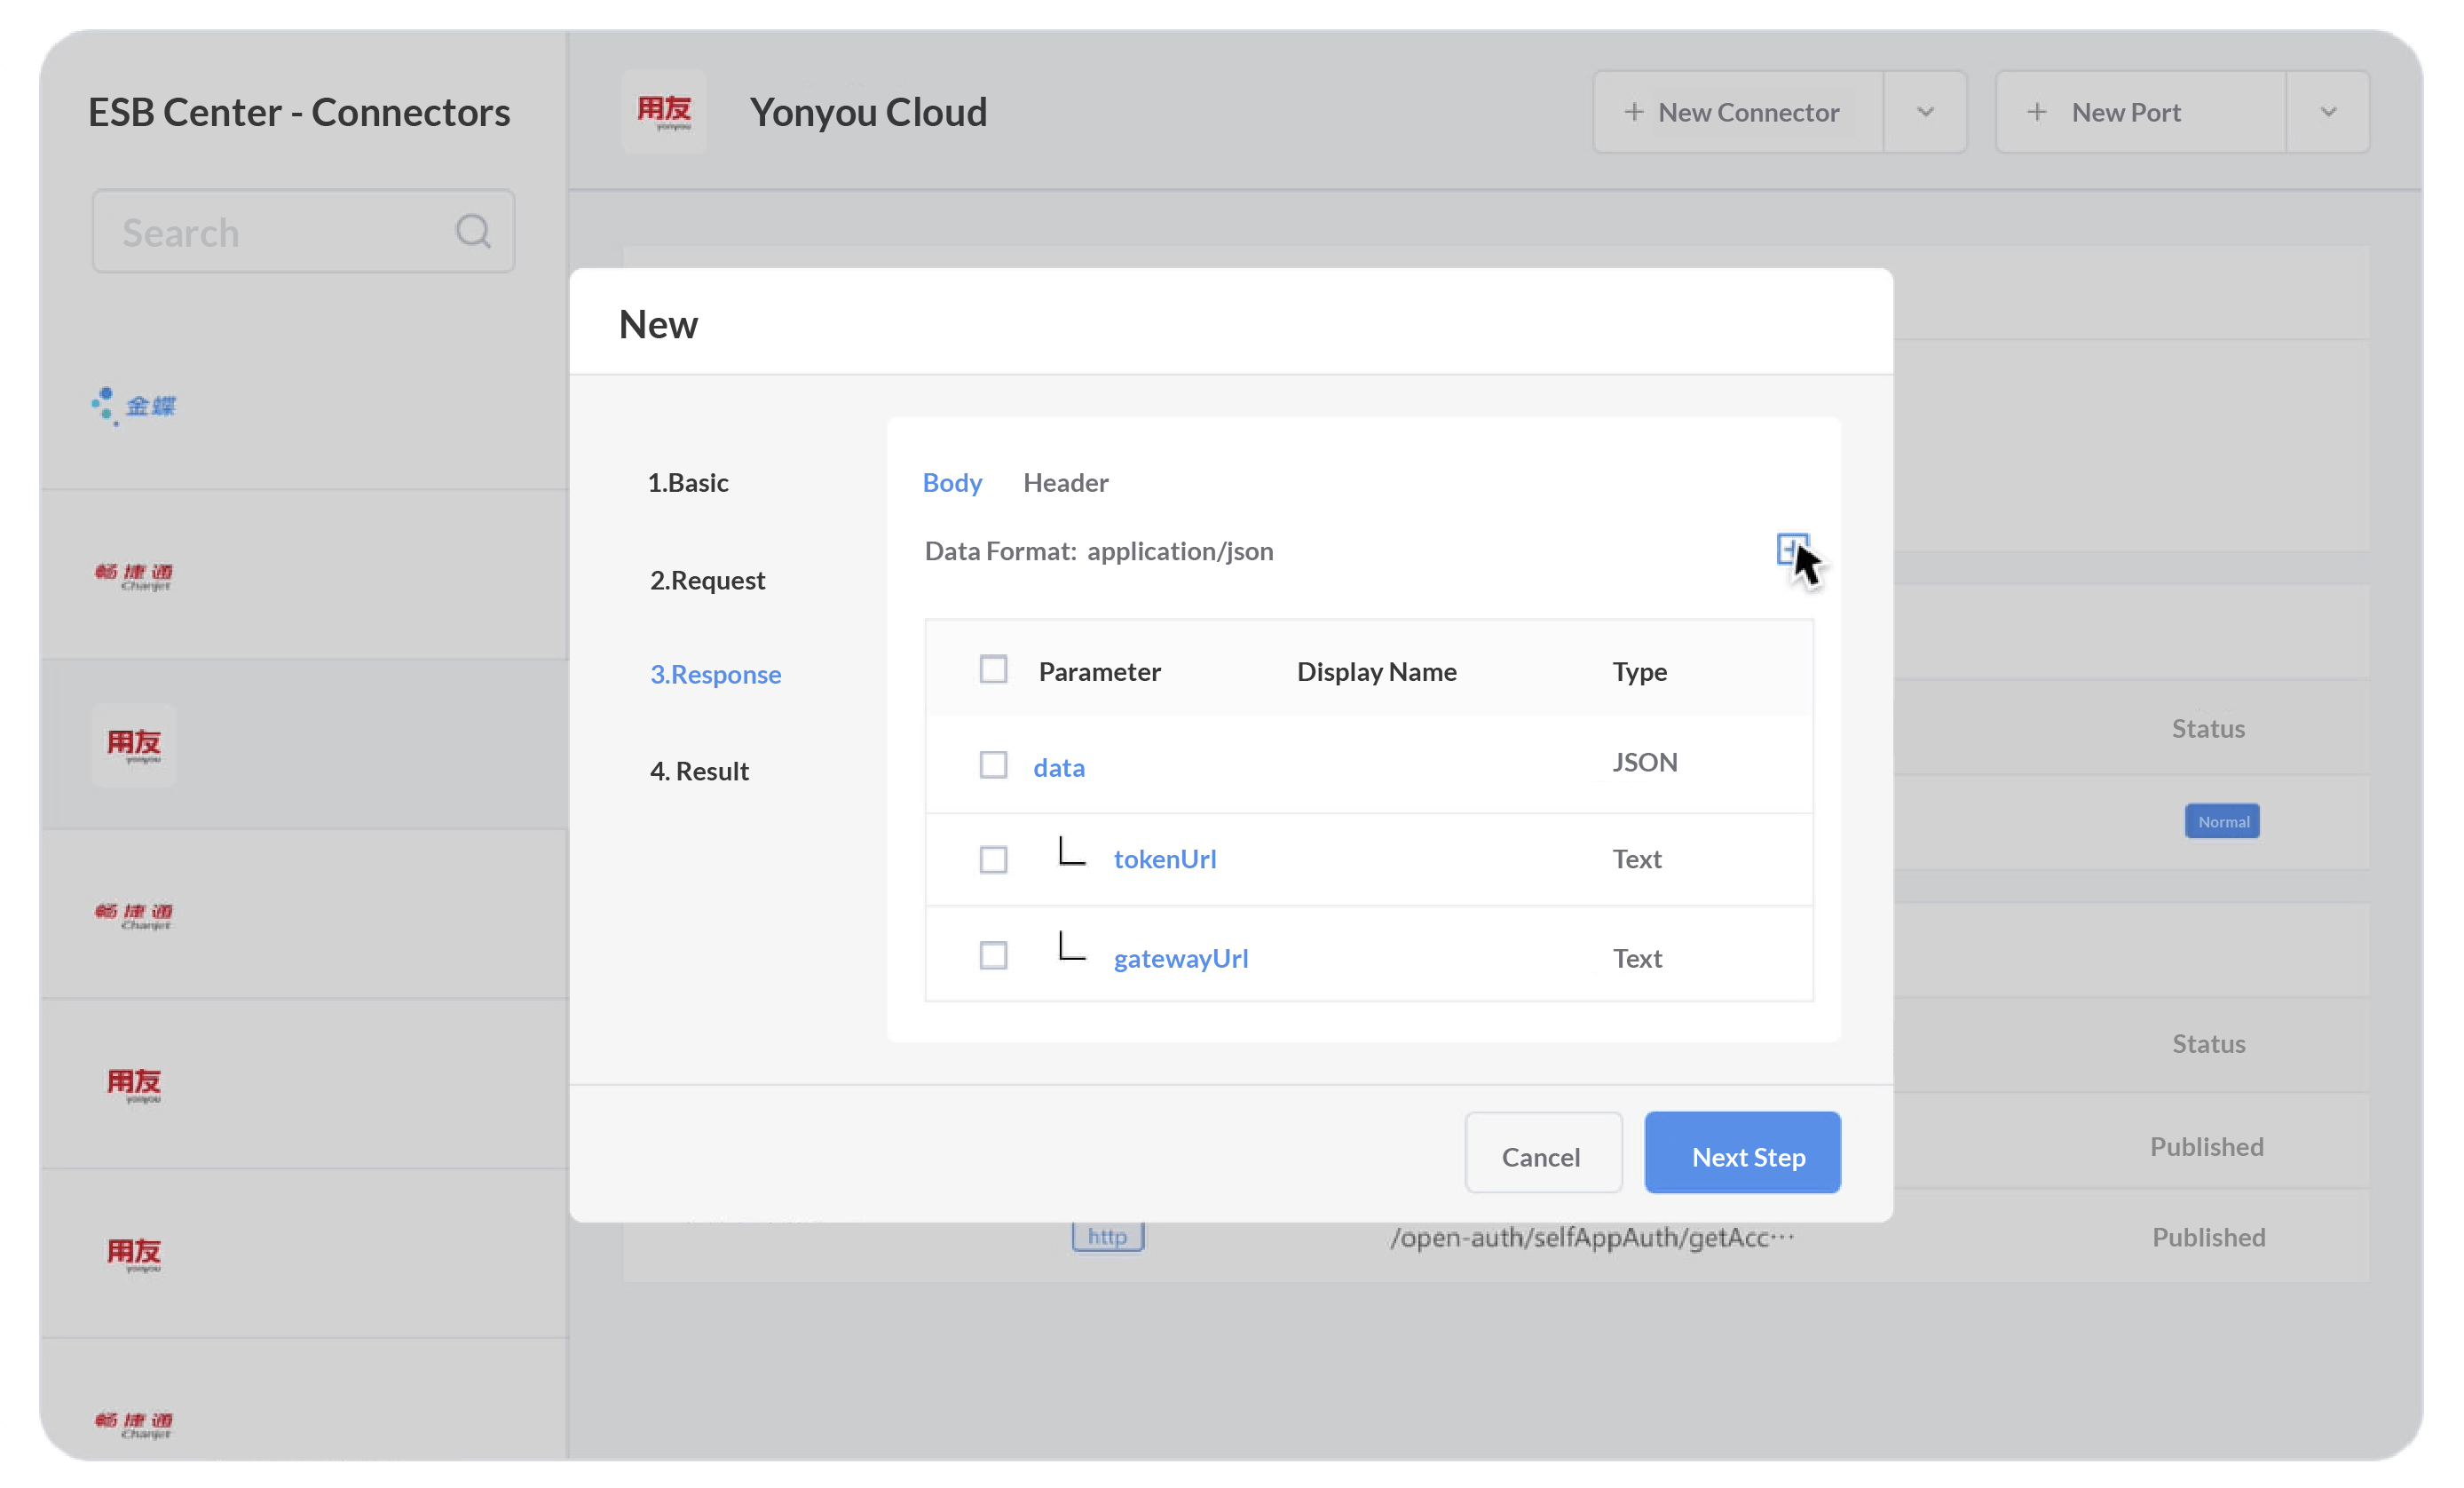Click the Next Step button

(x=1742, y=1153)
